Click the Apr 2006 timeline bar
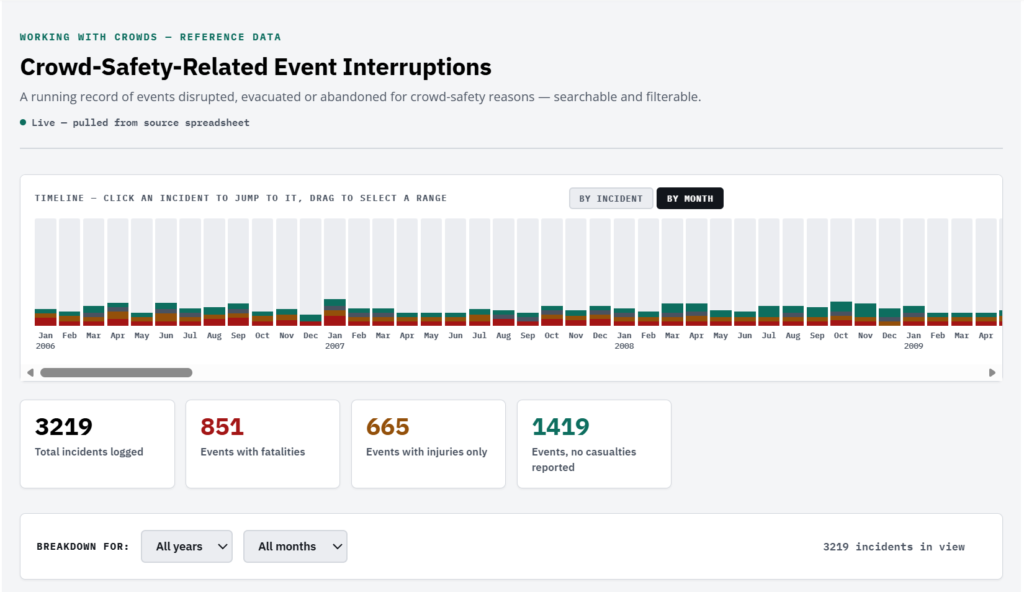The width and height of the screenshot is (1024, 592). tap(118, 272)
